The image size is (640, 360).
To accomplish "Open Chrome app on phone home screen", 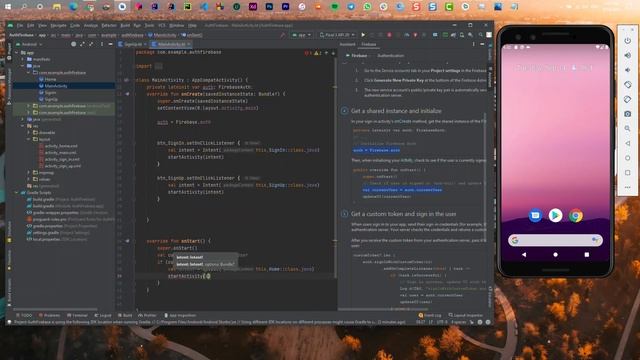I will tap(576, 215).
